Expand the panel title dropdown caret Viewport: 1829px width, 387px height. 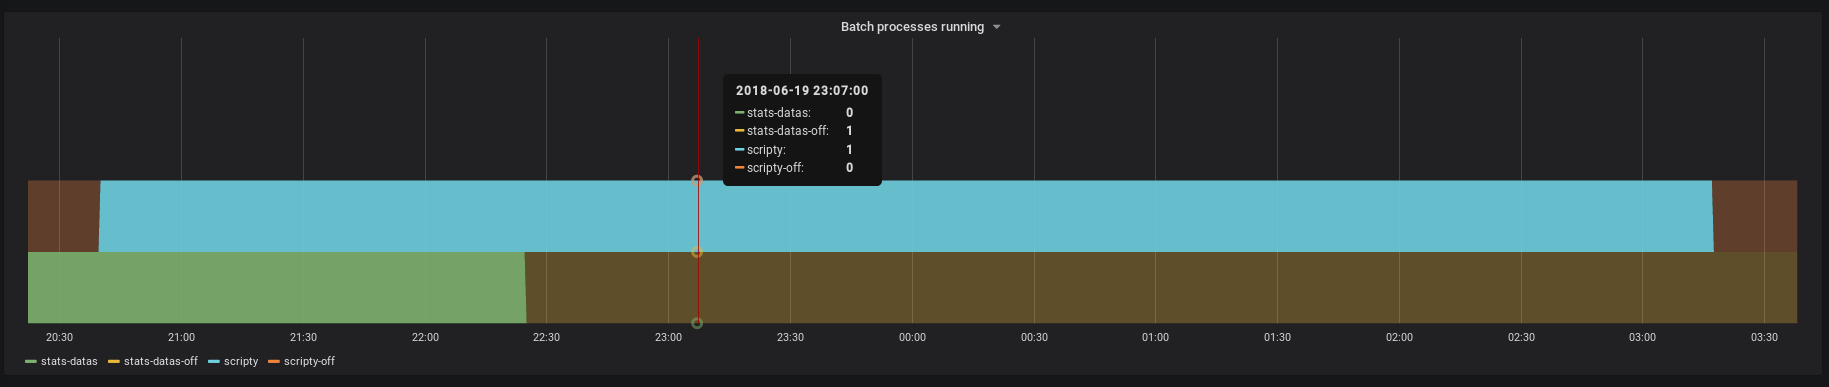[996, 28]
